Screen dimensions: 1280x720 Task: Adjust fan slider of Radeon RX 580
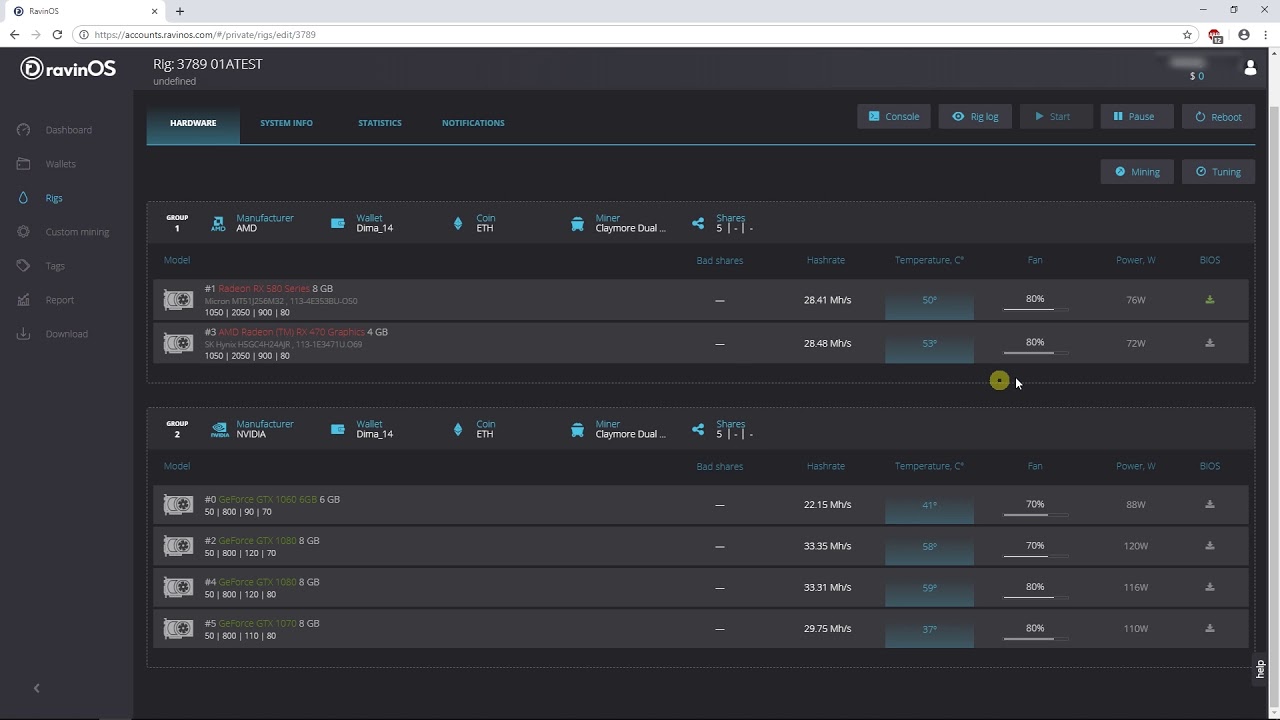click(1035, 309)
